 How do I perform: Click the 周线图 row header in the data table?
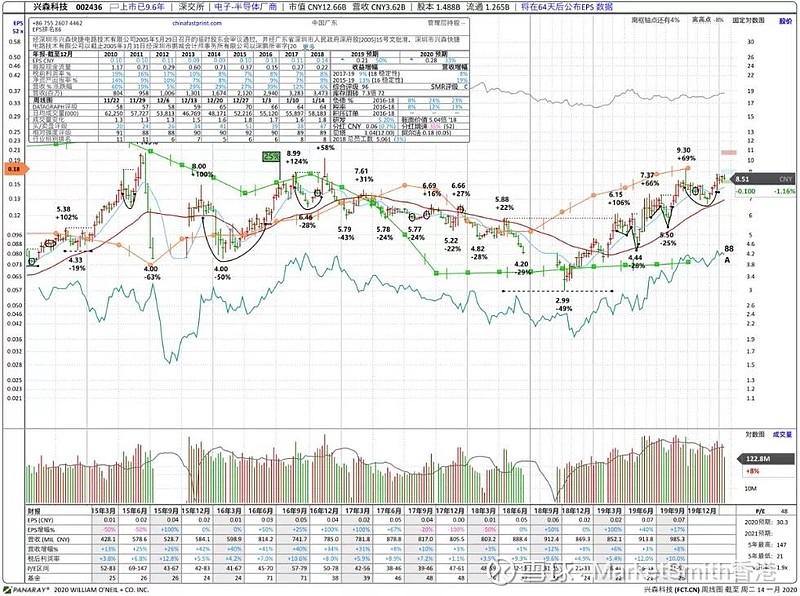pyautogui.click(x=42, y=101)
